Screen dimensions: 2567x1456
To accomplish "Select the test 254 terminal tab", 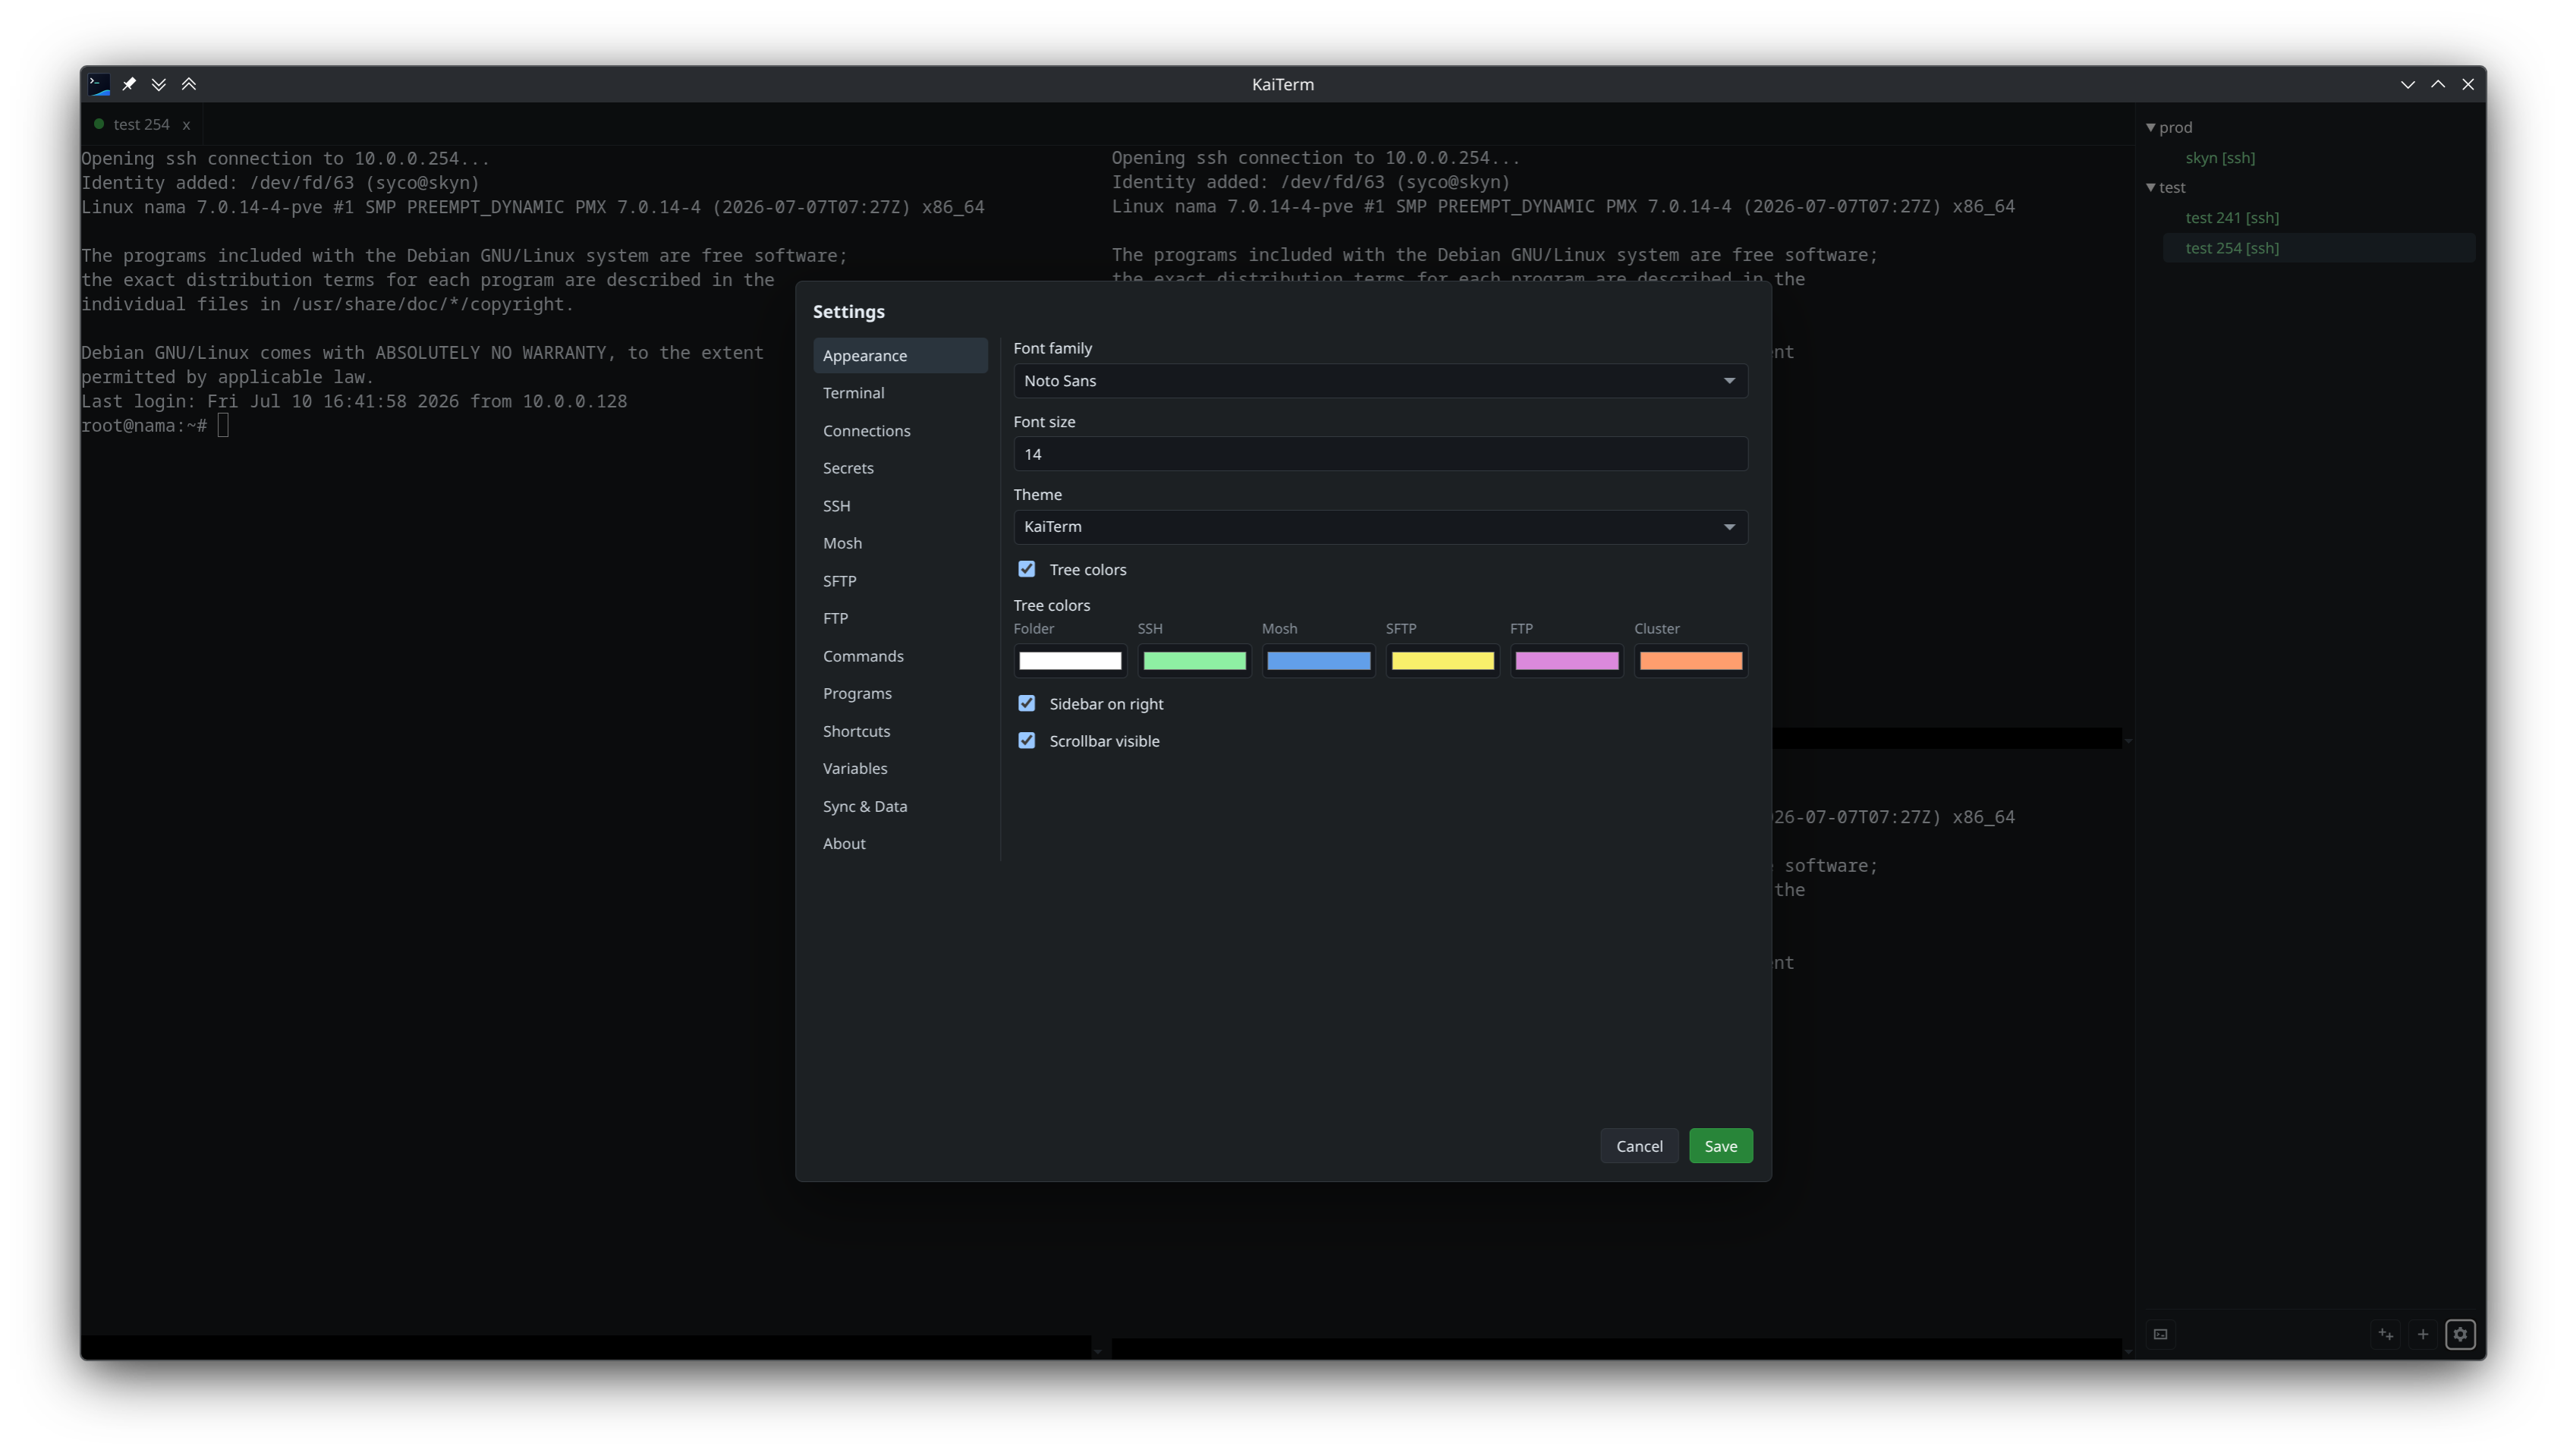I will click(141, 124).
